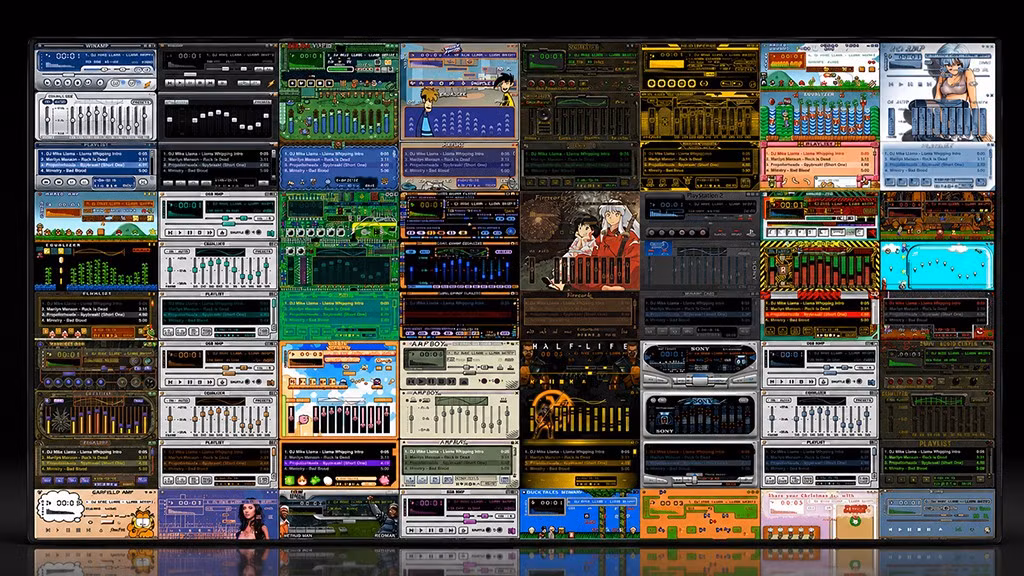
Task: Click Eject in the Arpboy beige skin
Action: 464,381
